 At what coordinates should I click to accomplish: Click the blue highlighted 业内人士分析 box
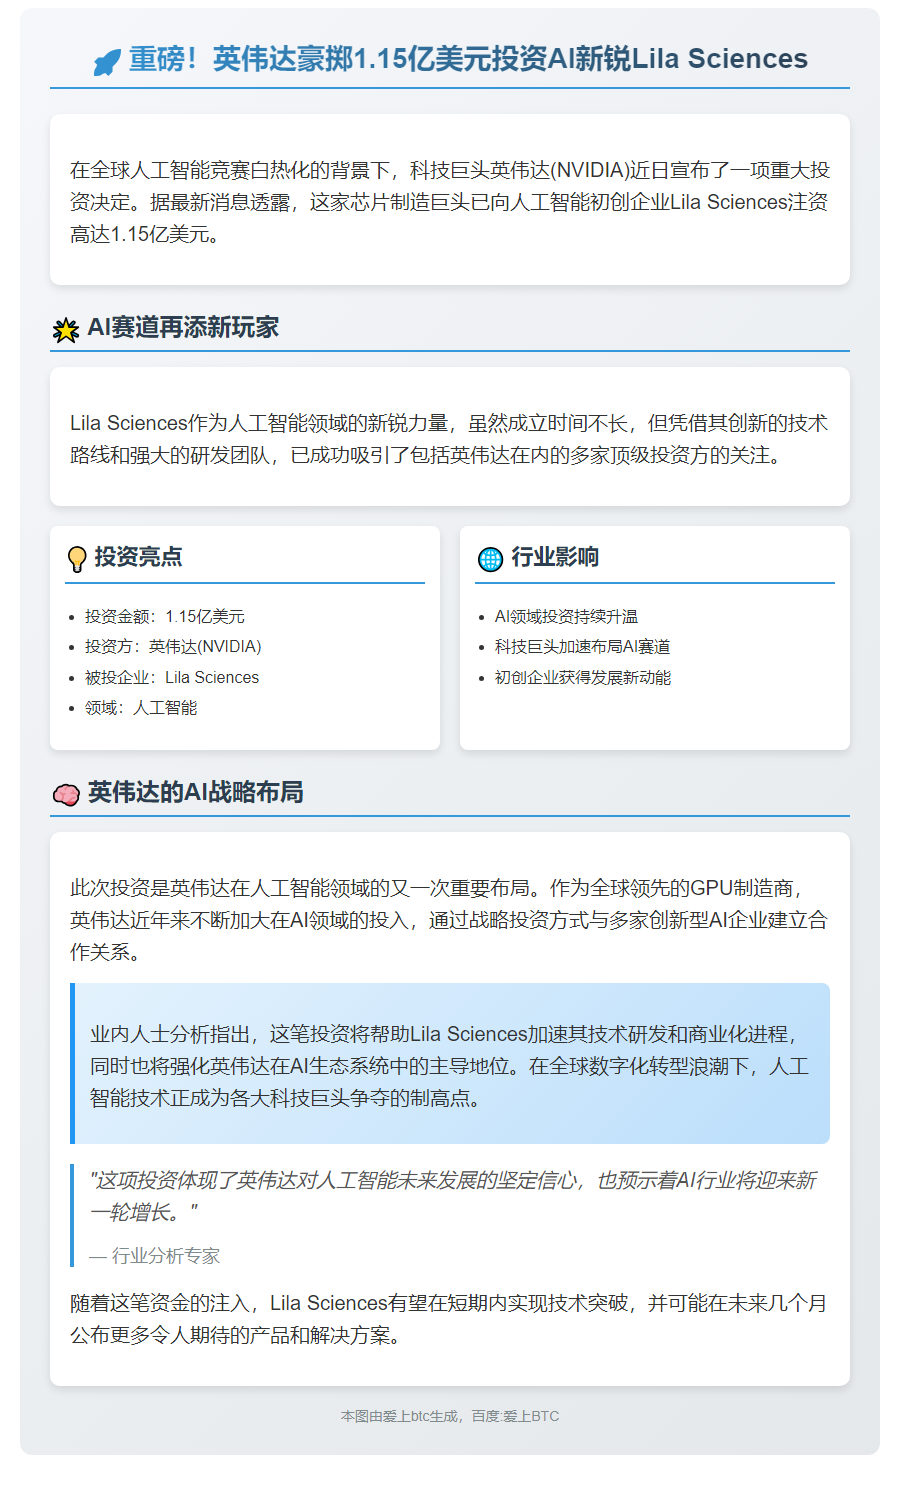click(450, 1065)
